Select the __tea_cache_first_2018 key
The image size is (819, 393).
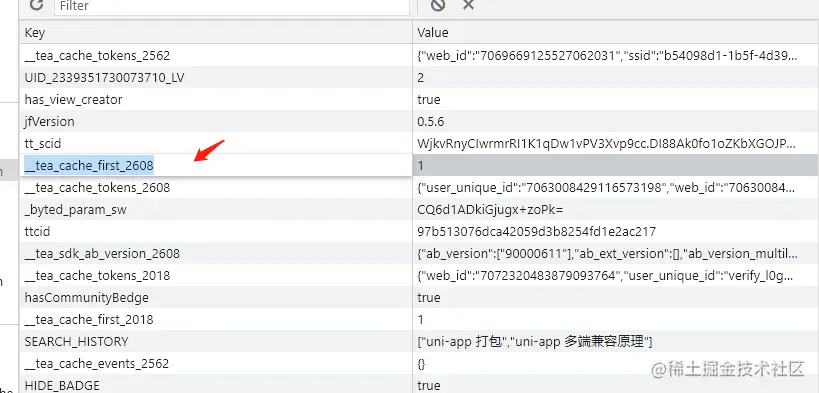click(89, 319)
